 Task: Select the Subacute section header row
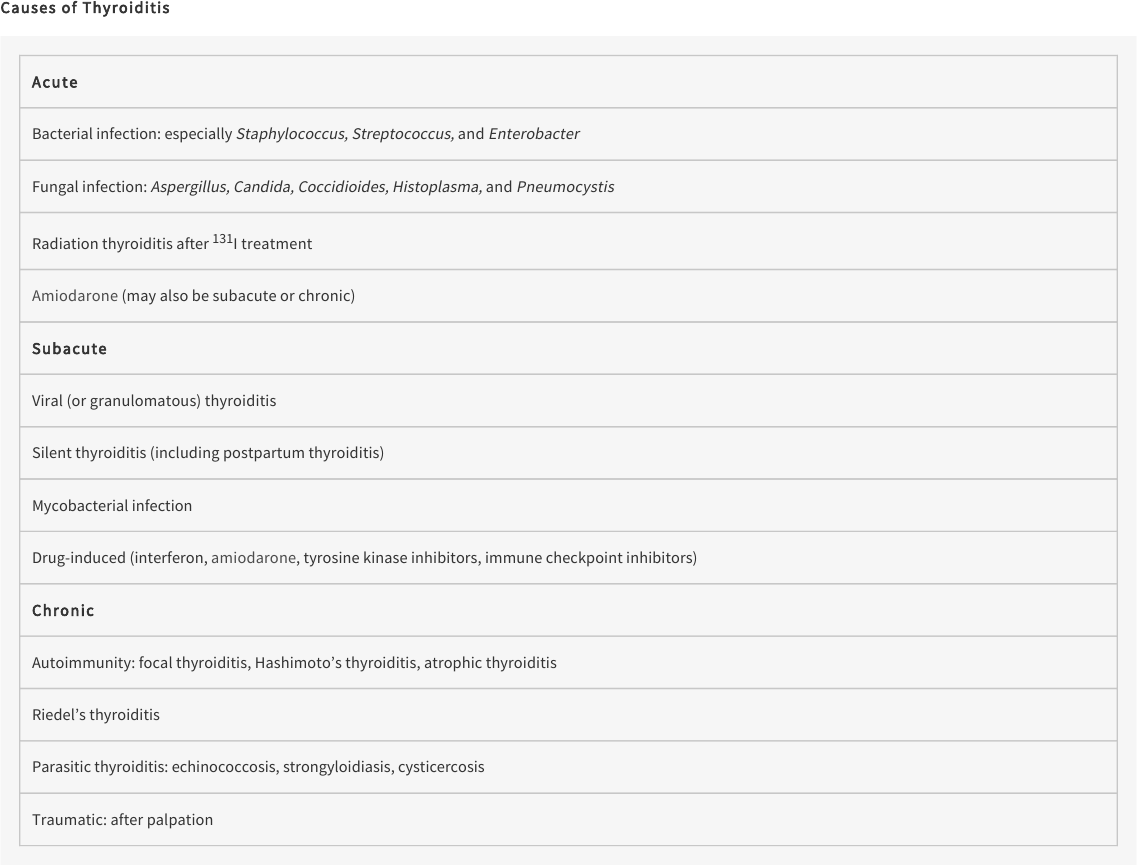click(568, 349)
